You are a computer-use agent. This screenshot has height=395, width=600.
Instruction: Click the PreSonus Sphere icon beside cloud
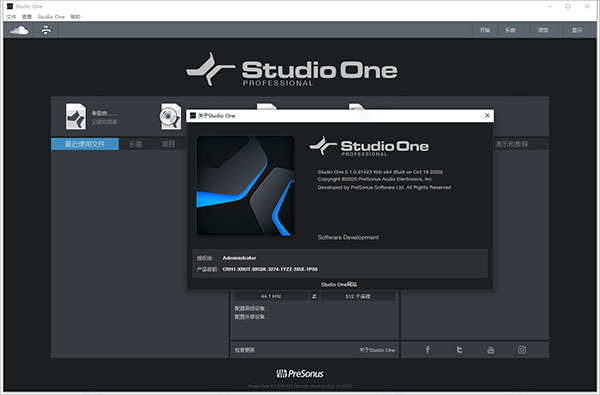pyautogui.click(x=46, y=30)
